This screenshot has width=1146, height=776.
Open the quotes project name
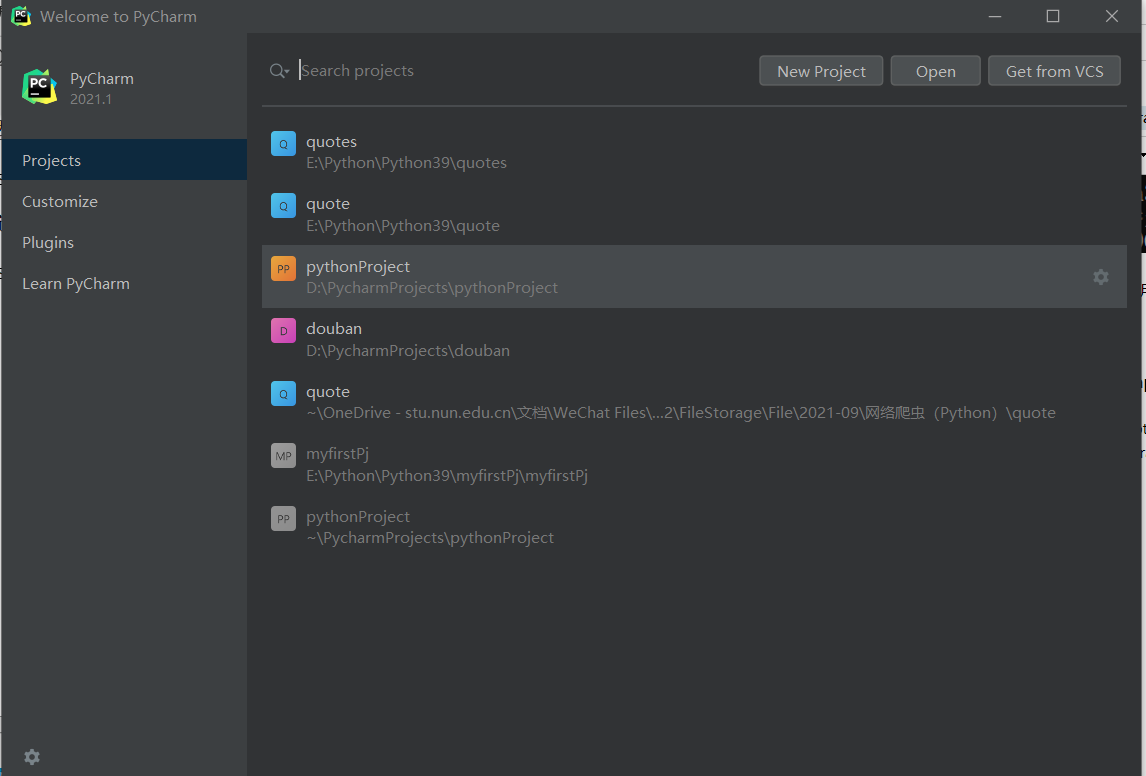(x=332, y=142)
